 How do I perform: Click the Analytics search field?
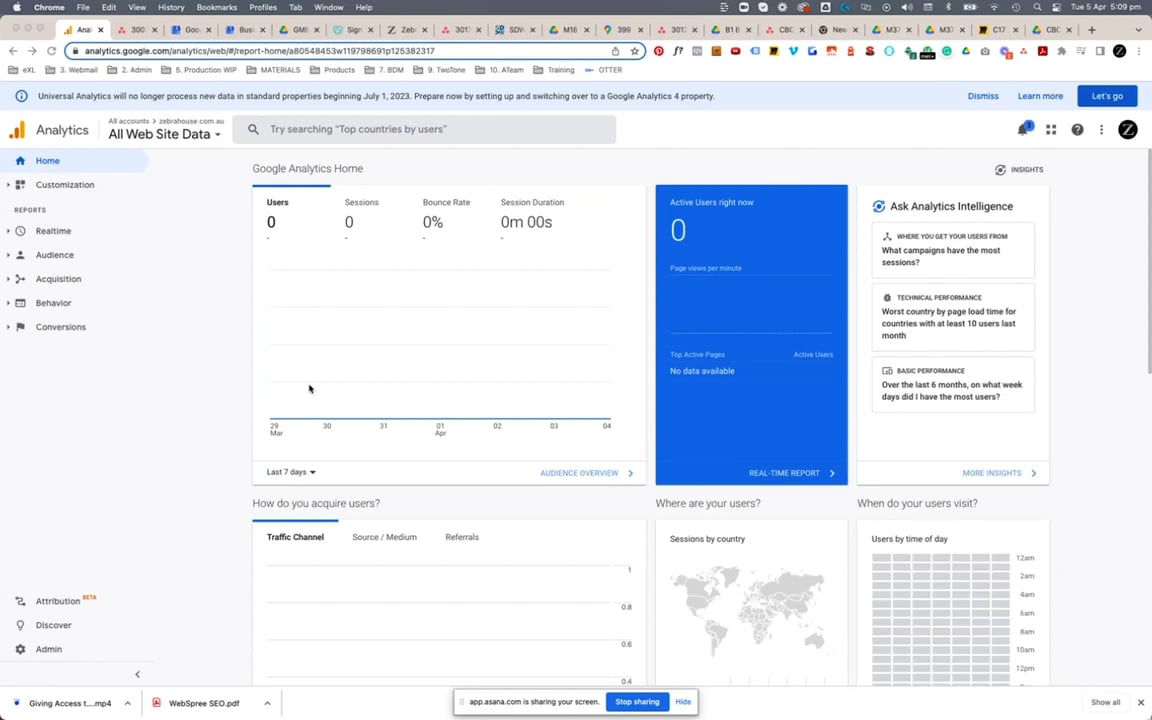[x=424, y=129]
